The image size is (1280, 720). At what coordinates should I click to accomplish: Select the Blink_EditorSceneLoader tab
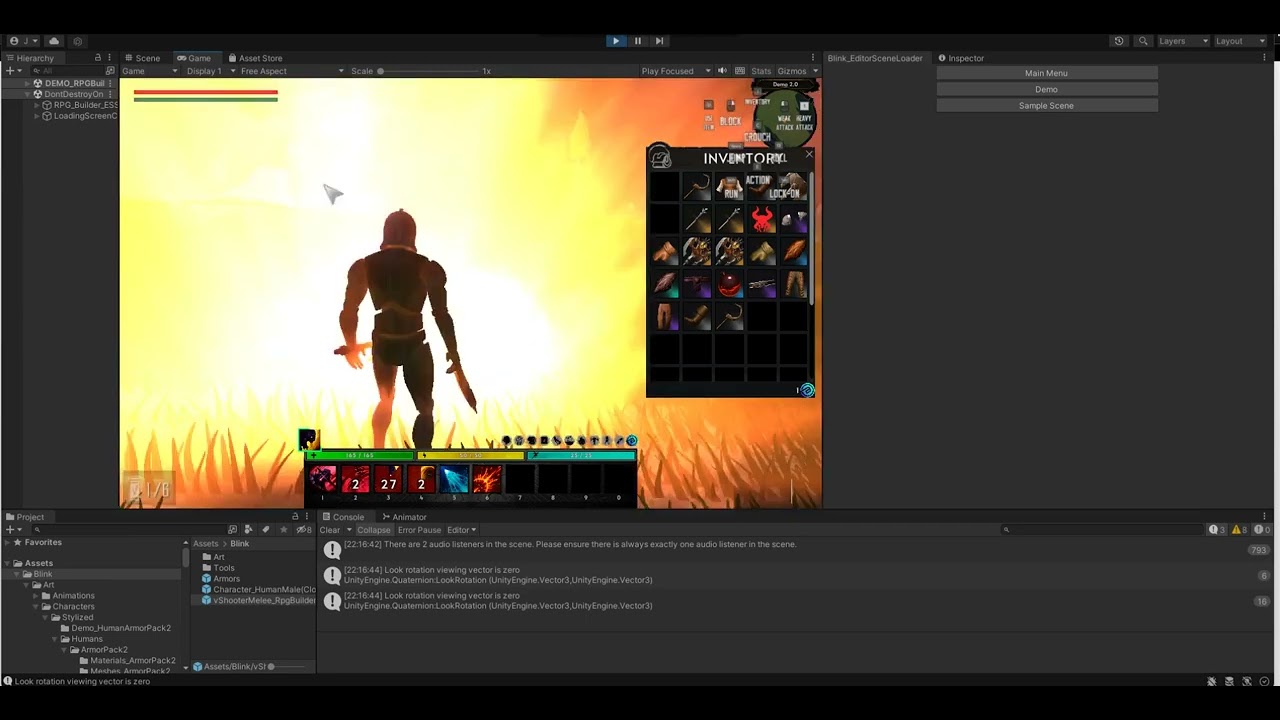pyautogui.click(x=875, y=58)
